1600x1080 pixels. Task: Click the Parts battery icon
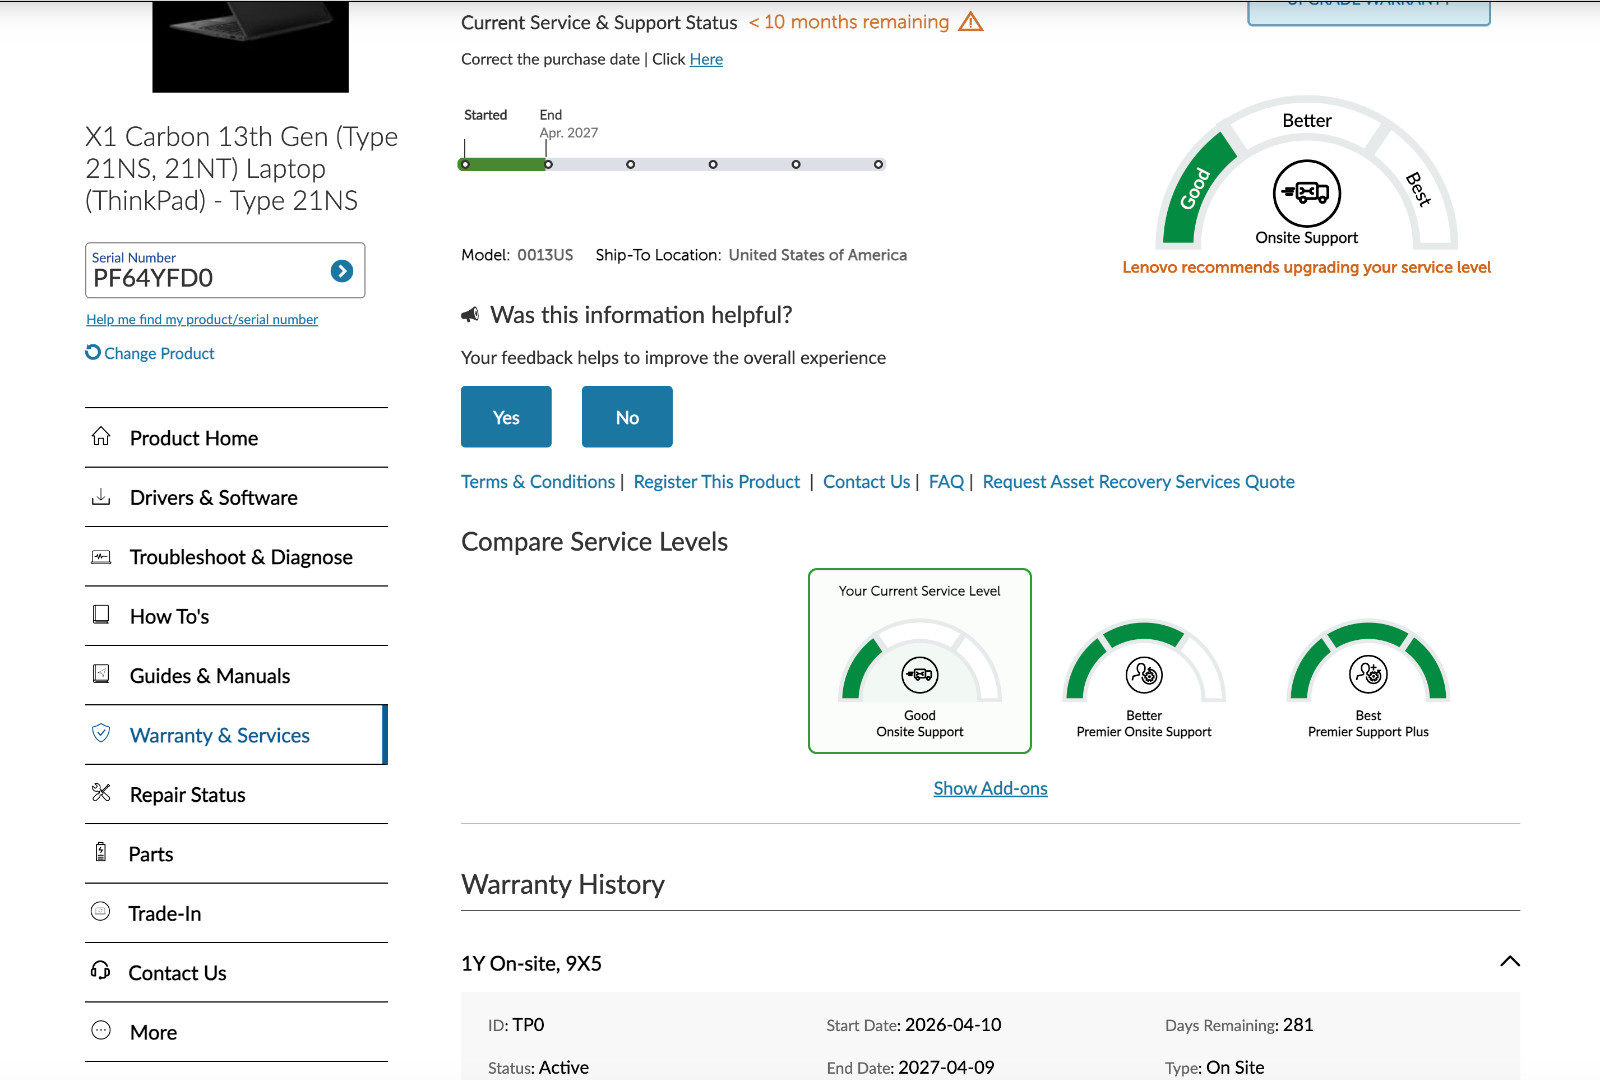[101, 852]
